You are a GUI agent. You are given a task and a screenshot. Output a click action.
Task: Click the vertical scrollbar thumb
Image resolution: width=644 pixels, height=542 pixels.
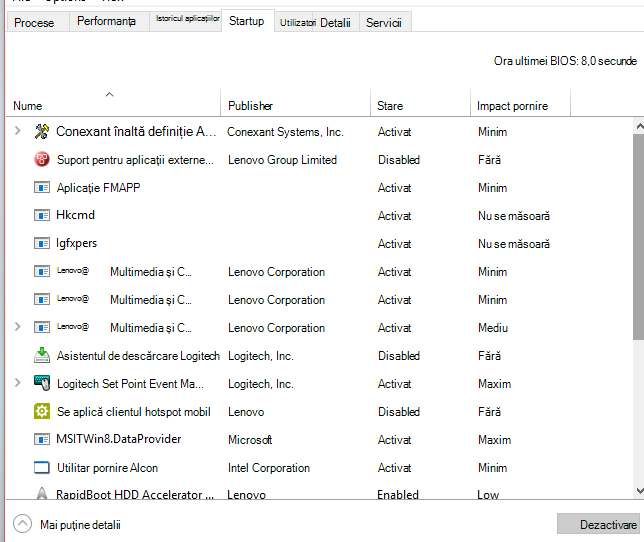639,236
